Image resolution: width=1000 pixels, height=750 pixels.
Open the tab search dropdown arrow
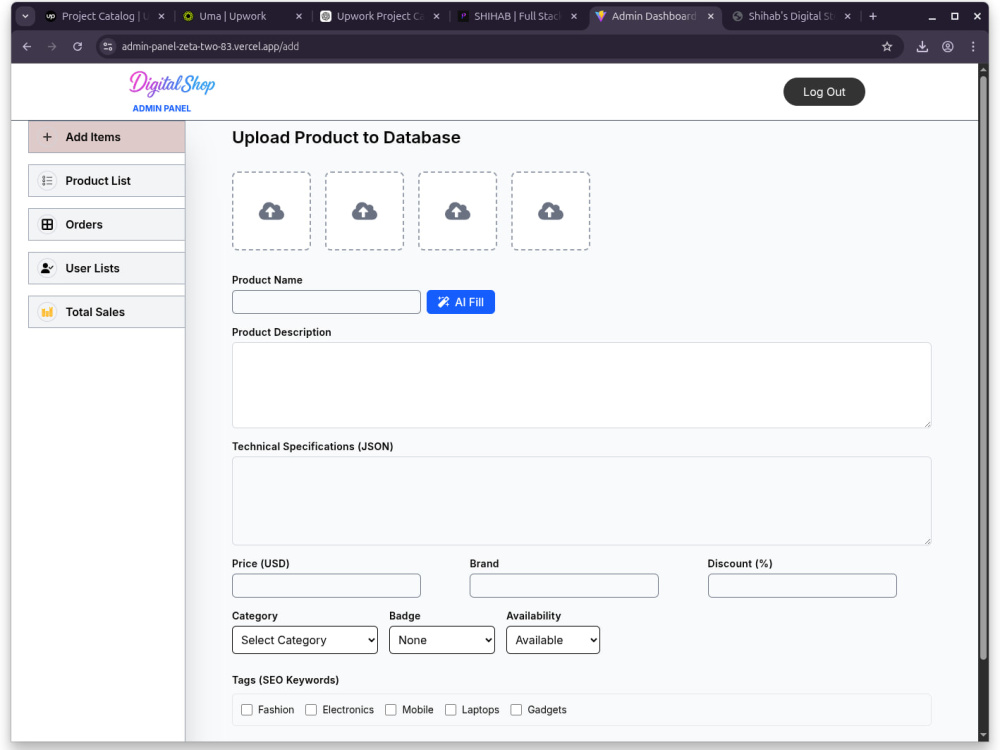(x=25, y=16)
